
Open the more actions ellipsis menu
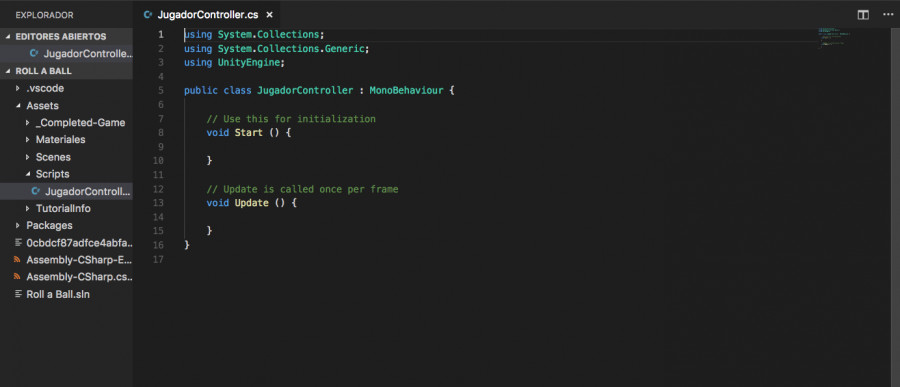tap(887, 15)
